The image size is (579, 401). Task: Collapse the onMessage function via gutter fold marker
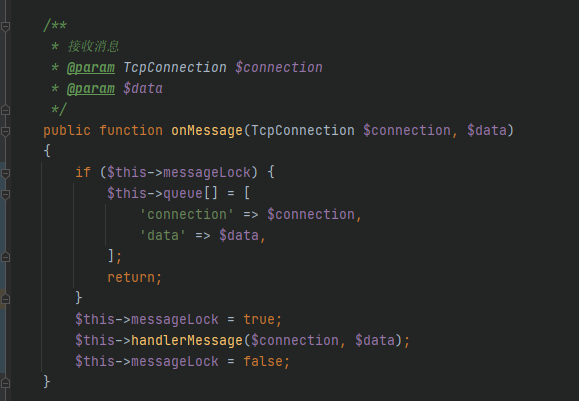(5, 131)
